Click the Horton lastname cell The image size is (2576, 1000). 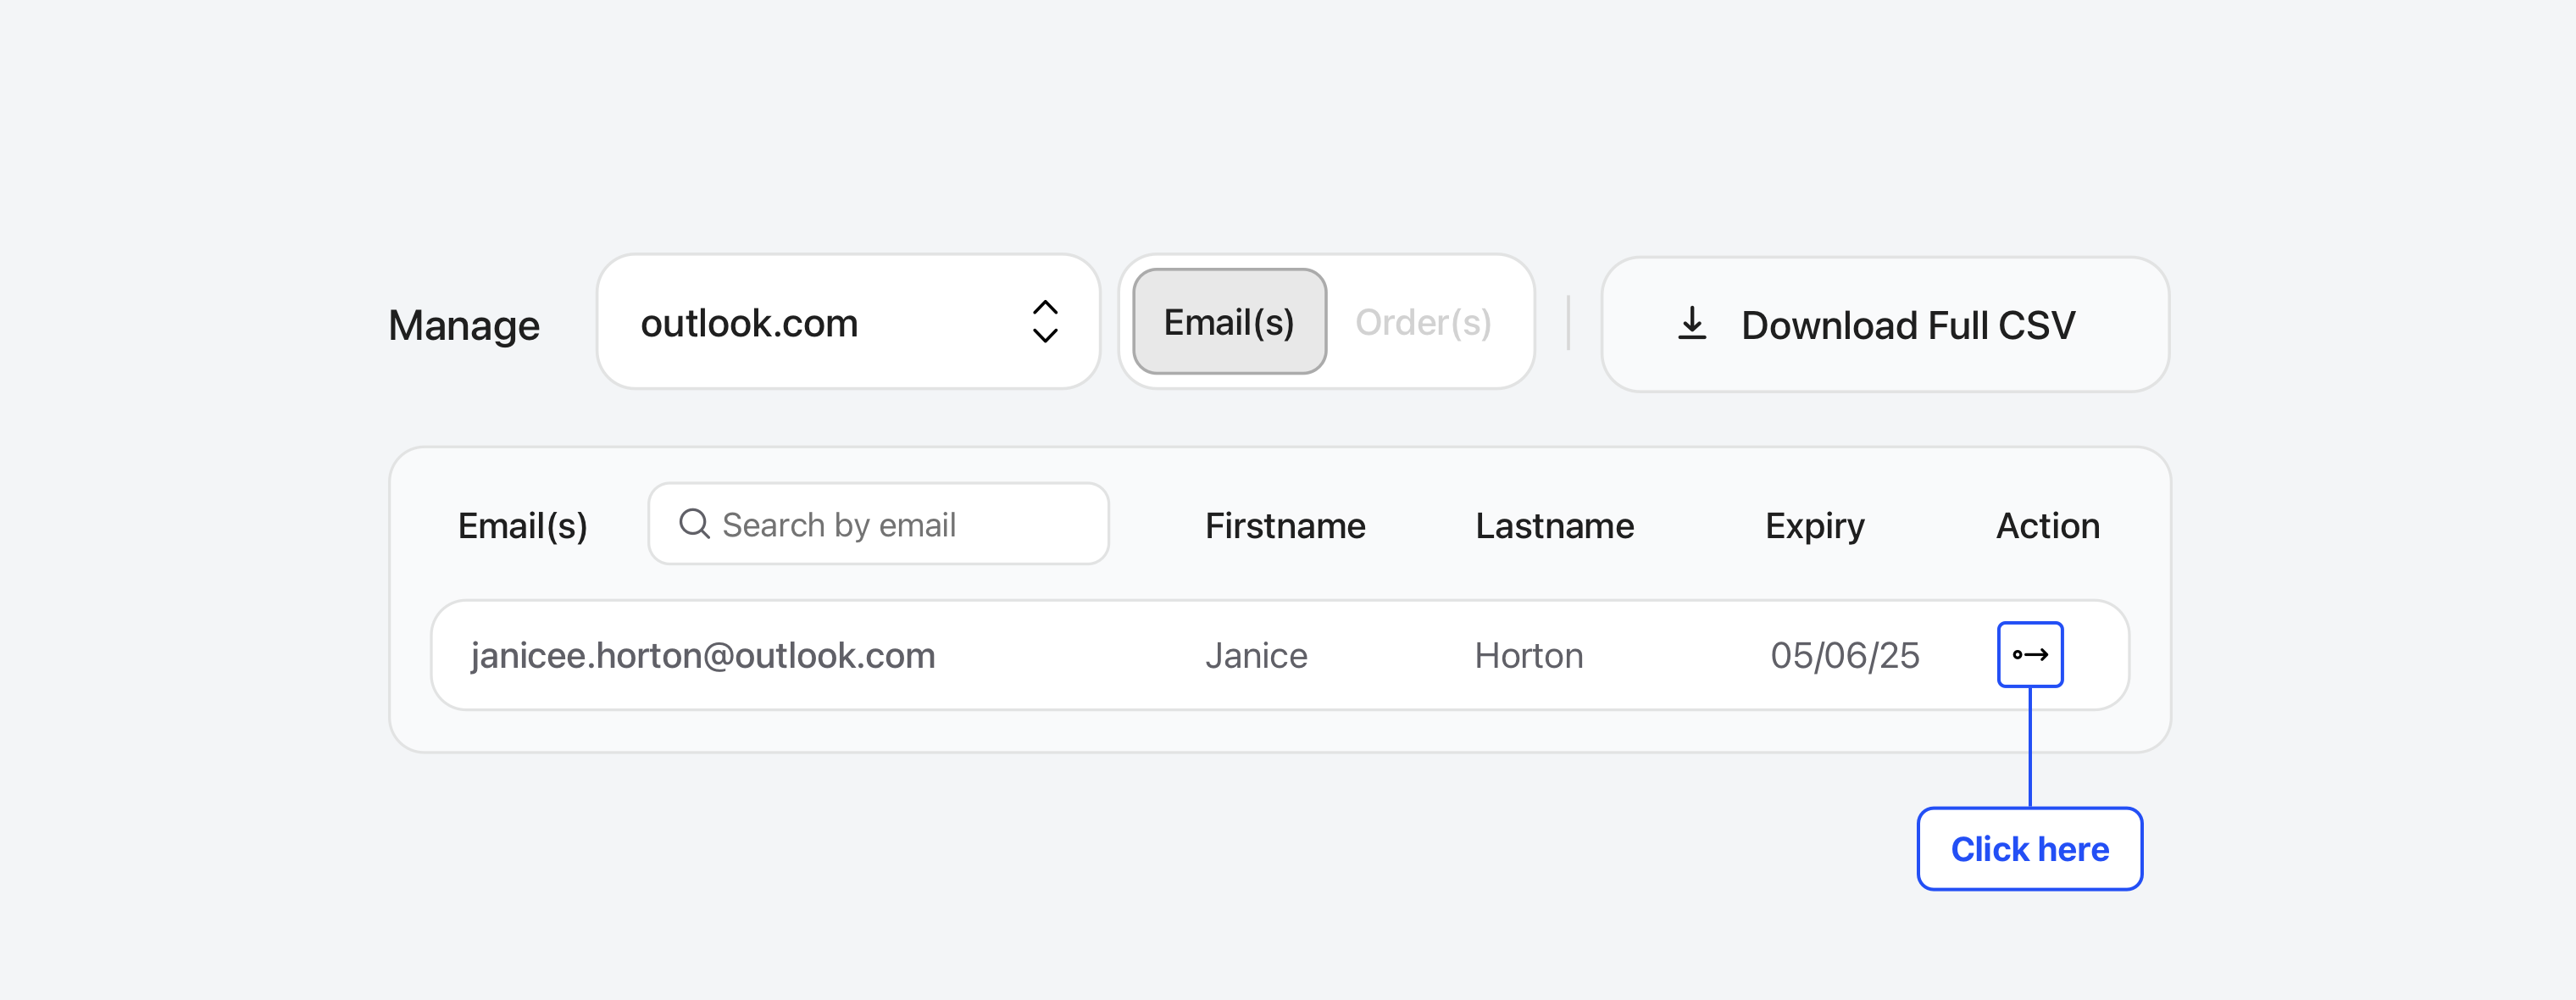[x=1528, y=656]
